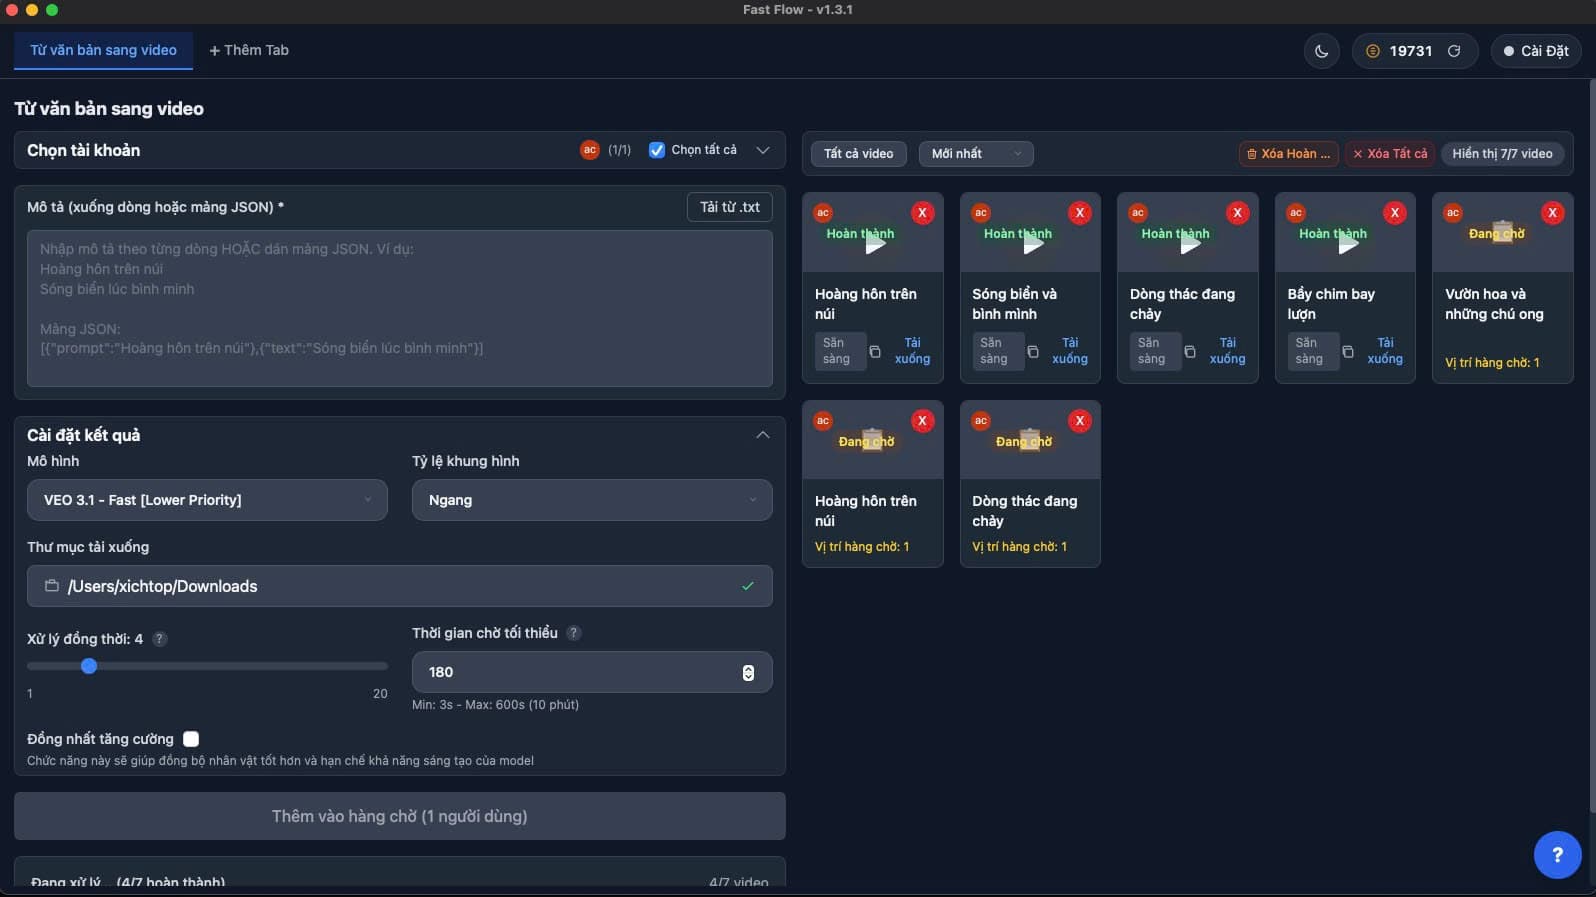
Task: Open the Mô hình VEO 3.1 dropdown
Action: (206, 500)
